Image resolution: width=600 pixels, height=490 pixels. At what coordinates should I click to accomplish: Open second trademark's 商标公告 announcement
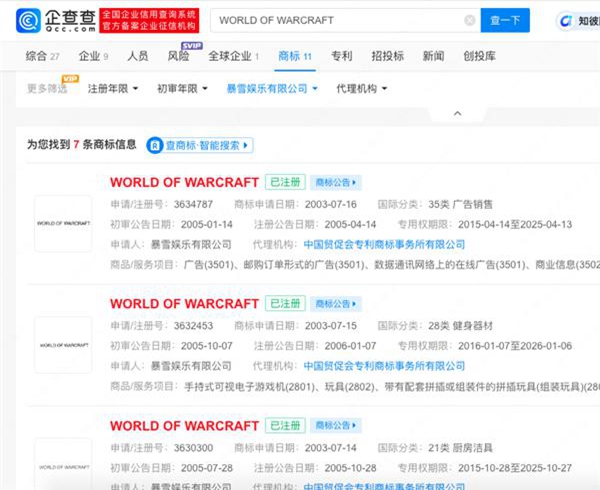(x=336, y=303)
